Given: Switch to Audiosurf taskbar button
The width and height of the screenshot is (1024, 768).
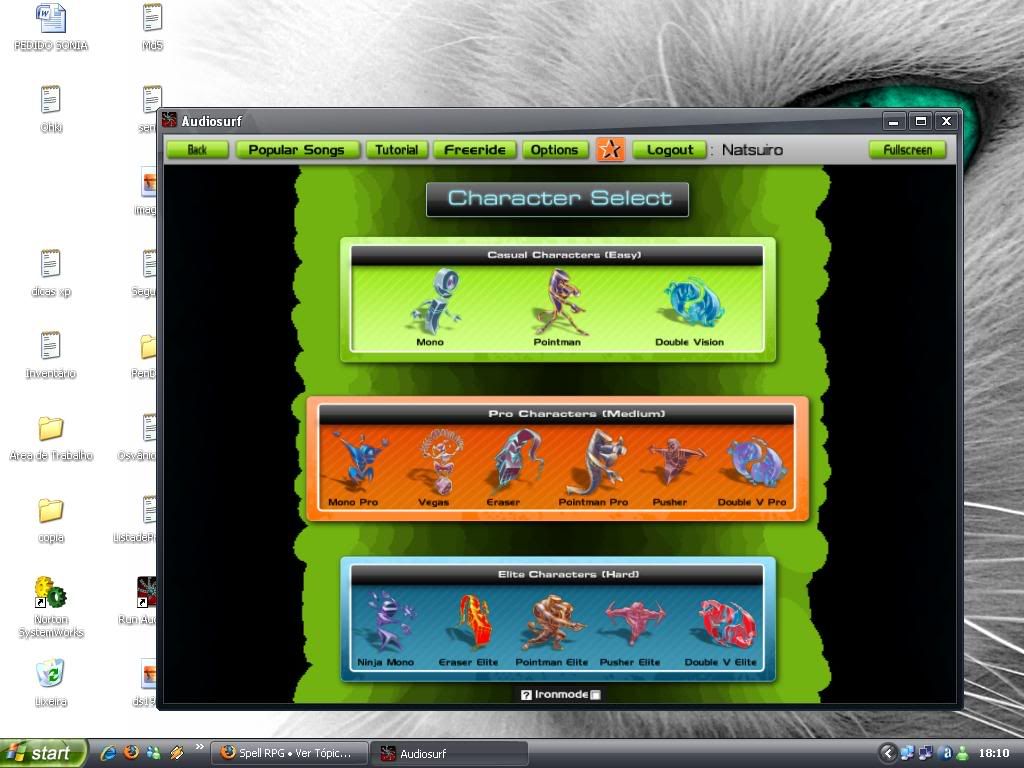Looking at the screenshot, I should pyautogui.click(x=449, y=753).
